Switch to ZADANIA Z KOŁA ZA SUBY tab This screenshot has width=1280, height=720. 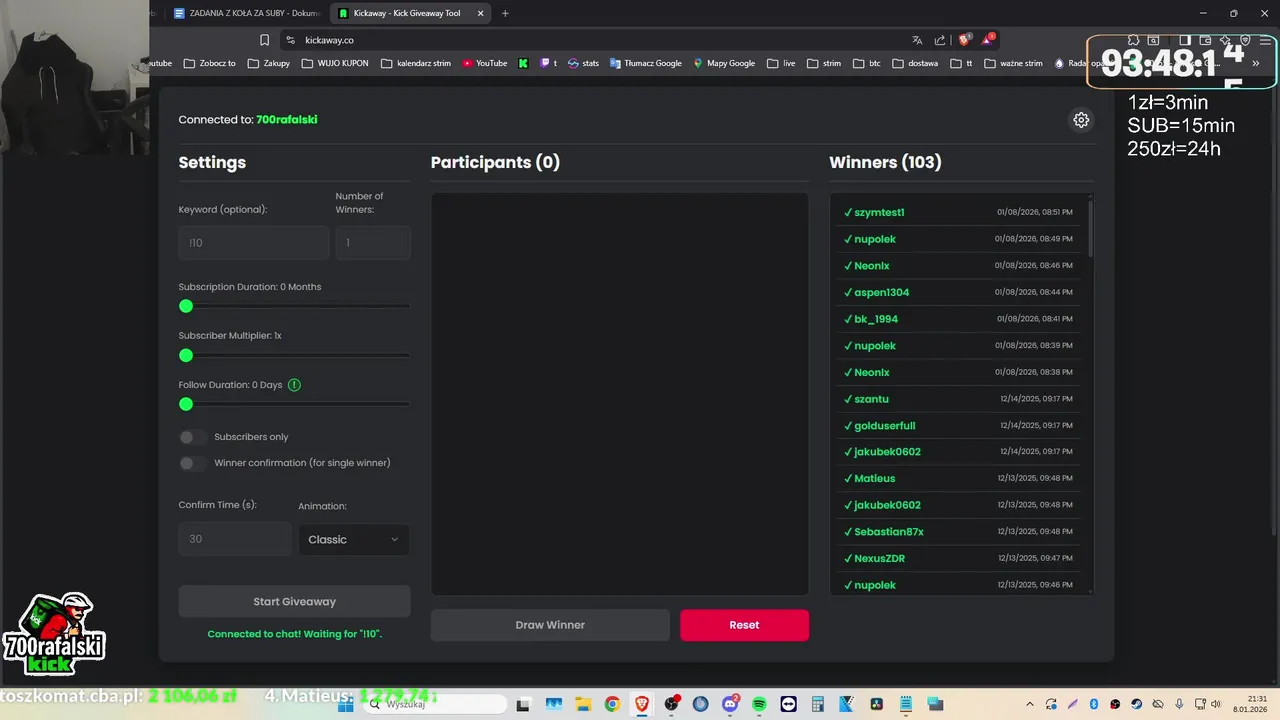(244, 13)
